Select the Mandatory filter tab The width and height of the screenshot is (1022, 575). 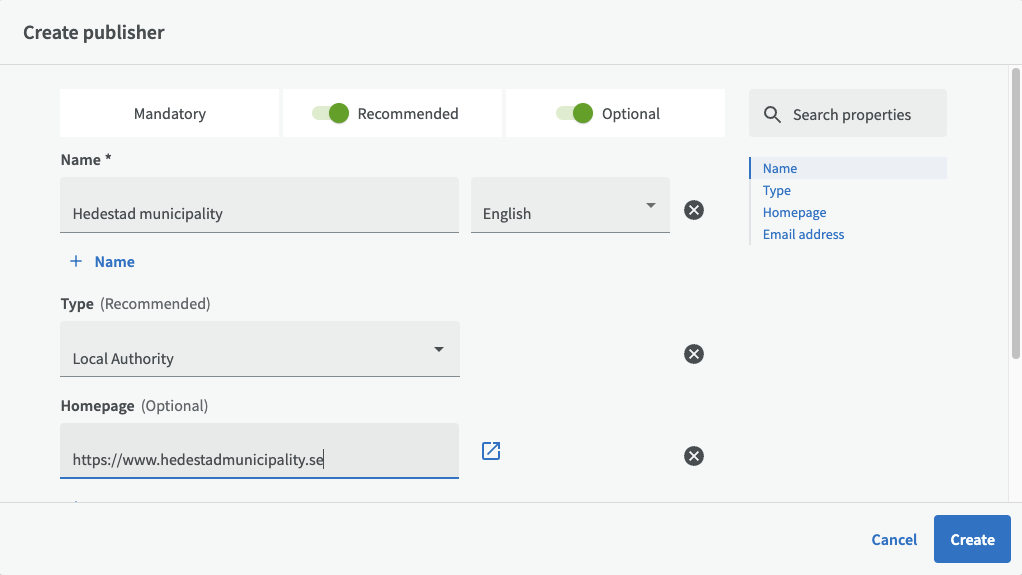tap(170, 113)
